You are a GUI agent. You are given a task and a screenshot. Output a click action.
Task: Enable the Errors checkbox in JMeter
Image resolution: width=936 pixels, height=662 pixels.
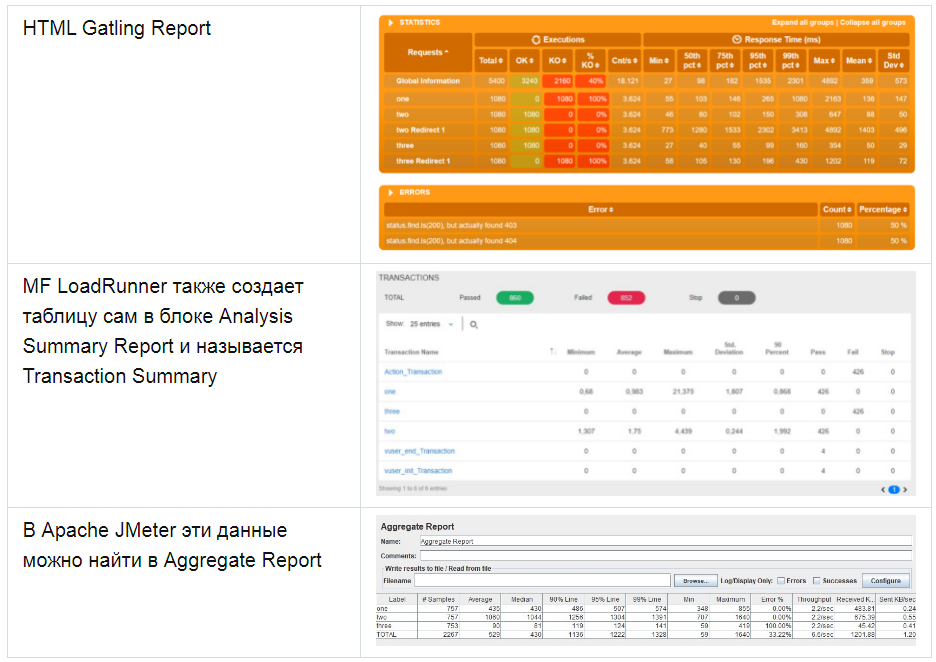[781, 581]
